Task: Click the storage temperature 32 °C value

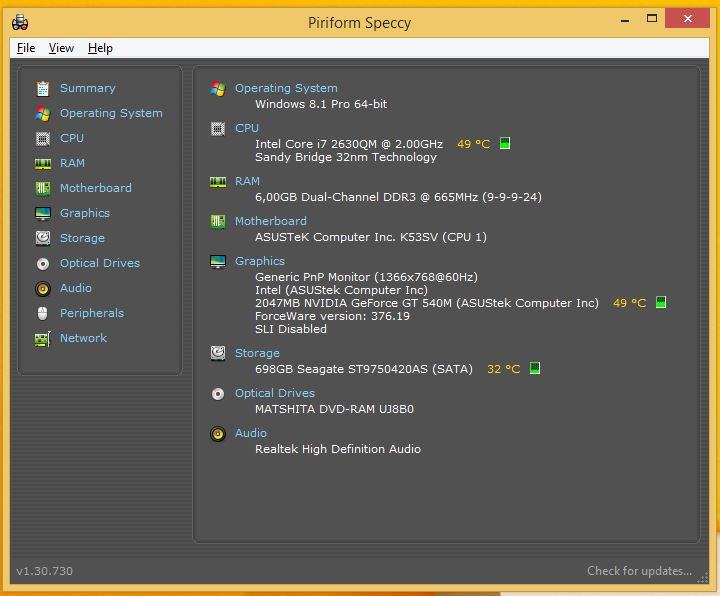Action: (x=503, y=369)
